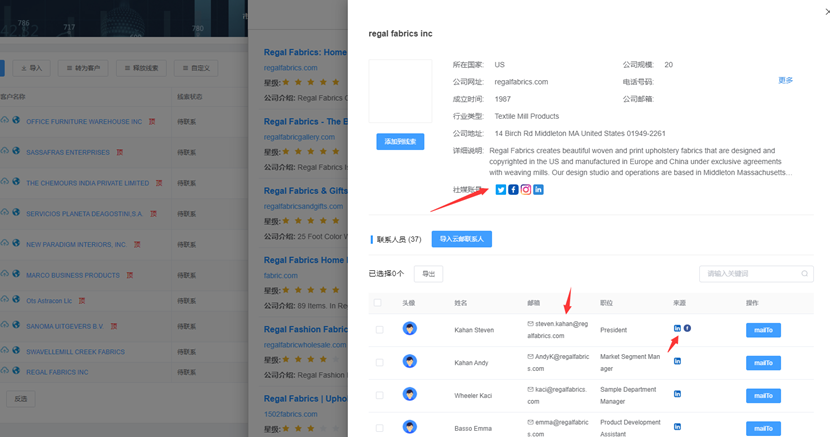The width and height of the screenshot is (830, 437).
Task: Click mailTo button for Basso Emma
Action: point(763,429)
